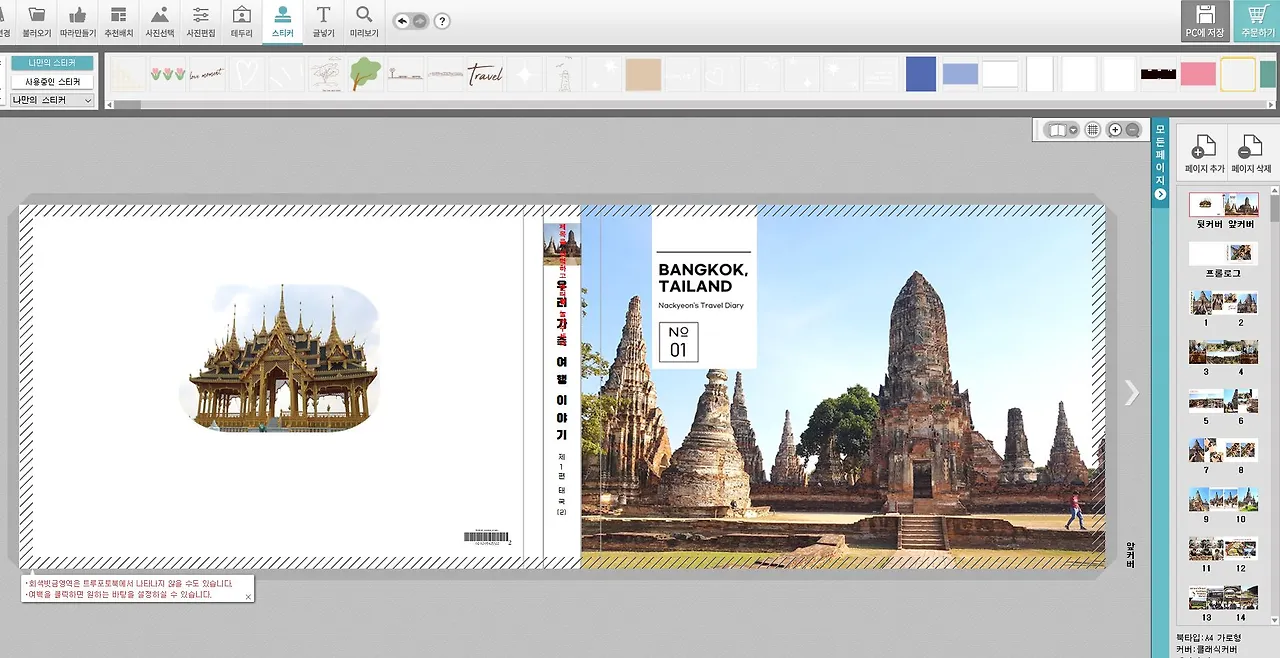
Task: Collapse the 모든페이지 side panel
Action: click(1160, 194)
